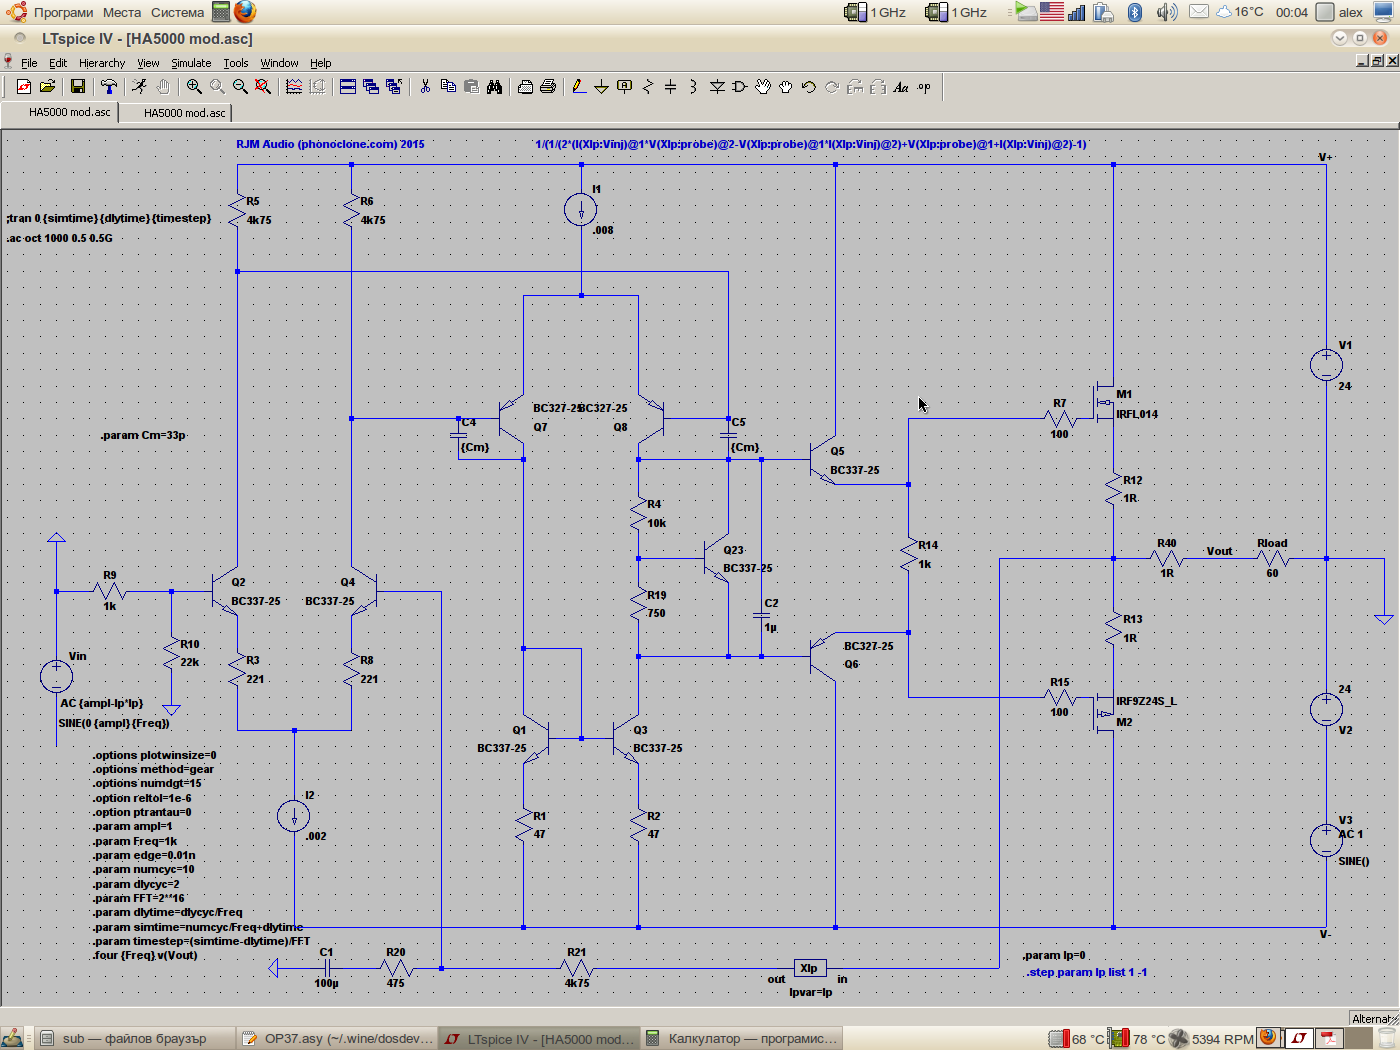Viewport: 1400px width, 1050px height.
Task: Open the Калкулатор taskbar item
Action: click(x=741, y=1038)
